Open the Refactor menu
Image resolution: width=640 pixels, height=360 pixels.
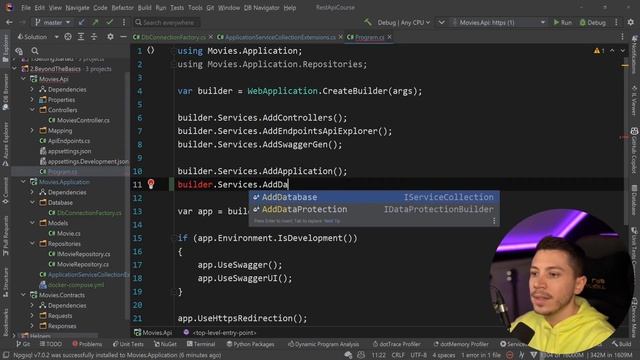pyautogui.click(x=122, y=7)
